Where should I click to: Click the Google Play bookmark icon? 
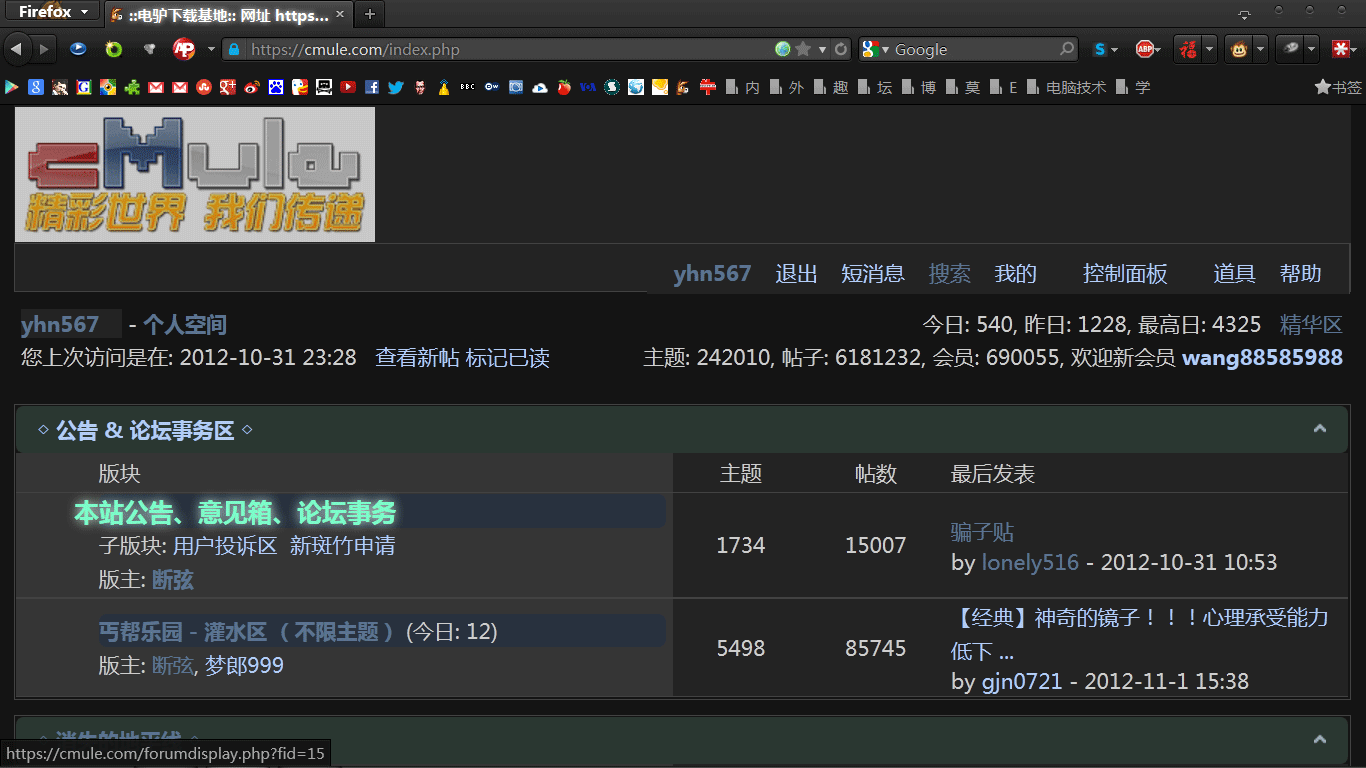coord(11,87)
